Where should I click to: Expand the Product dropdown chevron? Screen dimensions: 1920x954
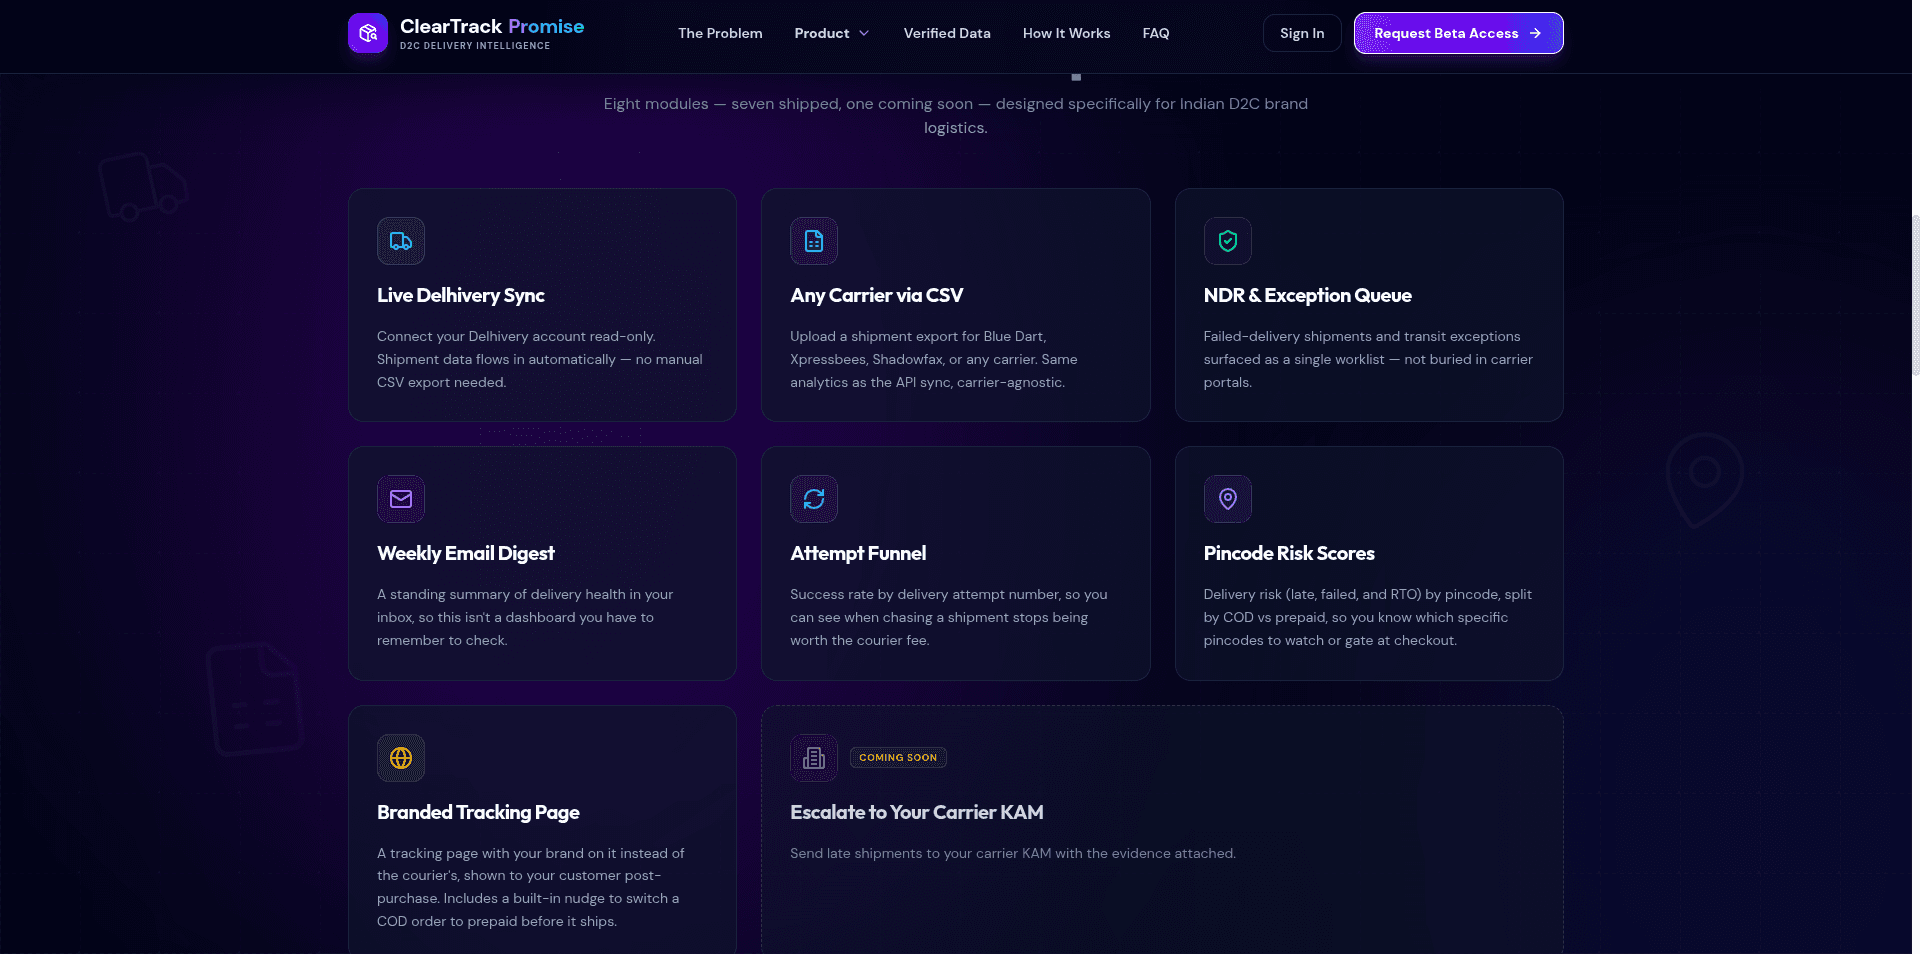pos(864,33)
